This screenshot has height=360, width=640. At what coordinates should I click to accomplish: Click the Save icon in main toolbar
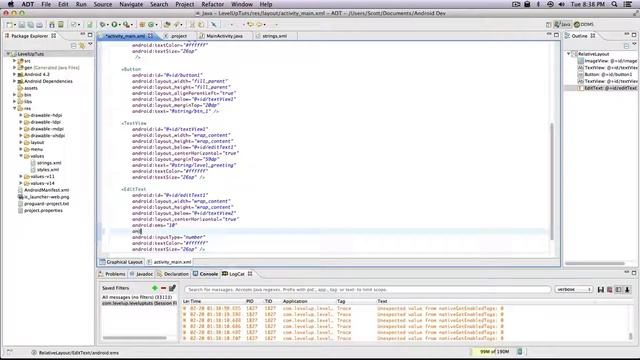(x=22, y=25)
